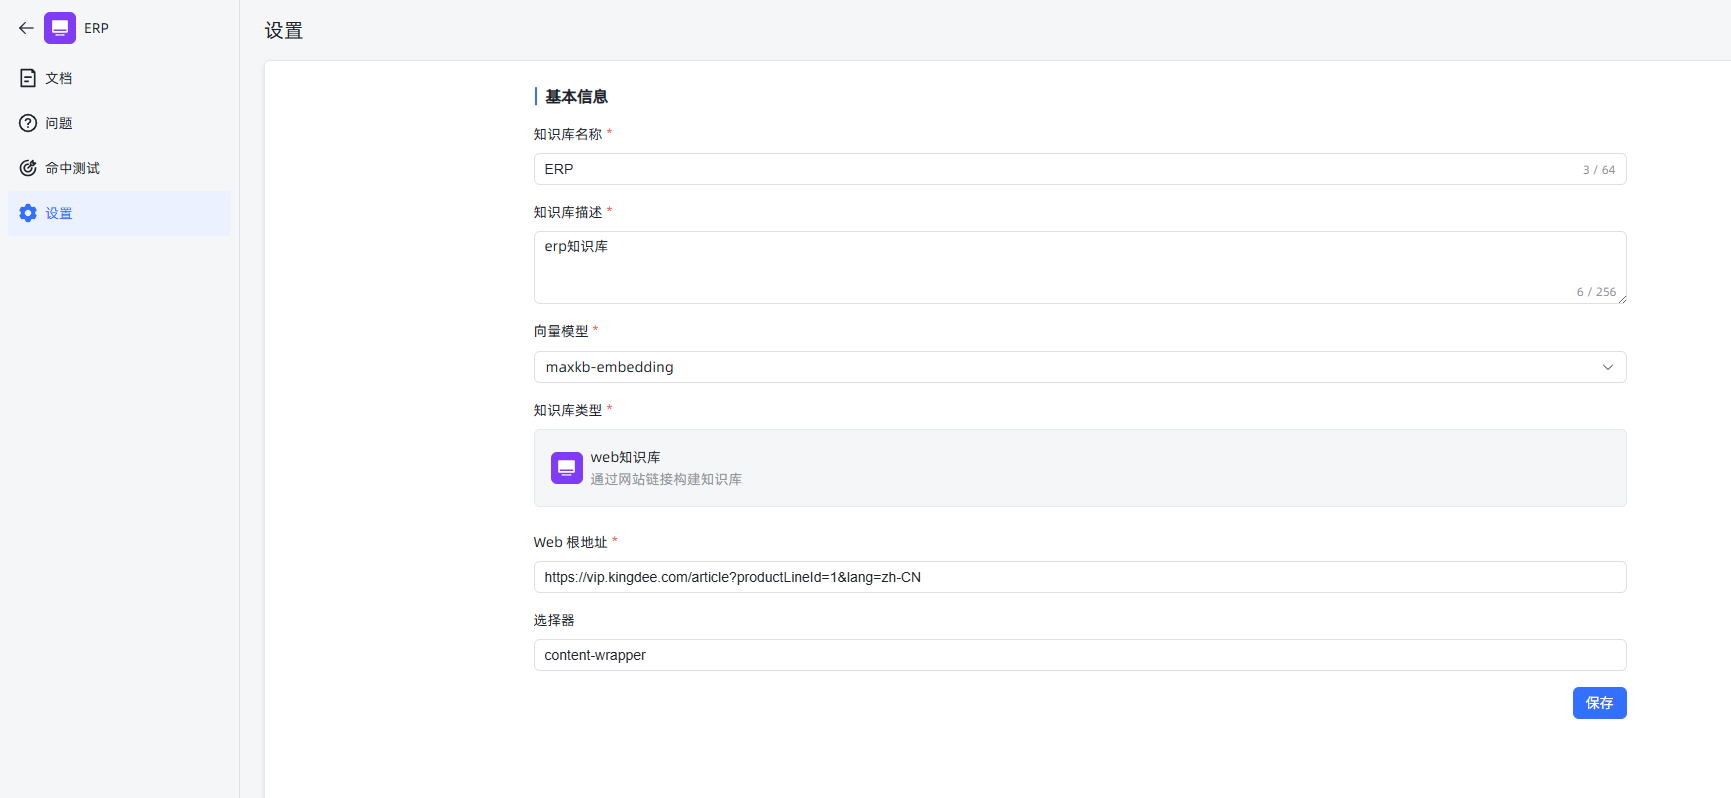Click the question mark icon beside 问题
The width and height of the screenshot is (1731, 798).
pos(28,123)
